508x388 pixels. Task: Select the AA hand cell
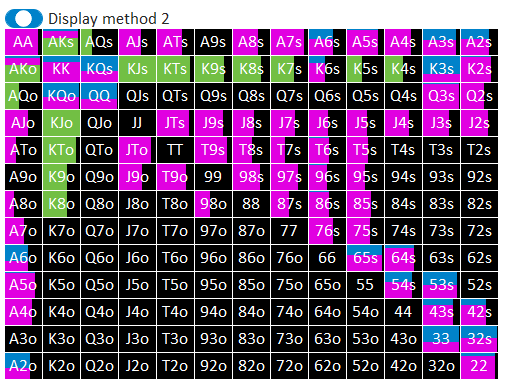click(x=23, y=42)
